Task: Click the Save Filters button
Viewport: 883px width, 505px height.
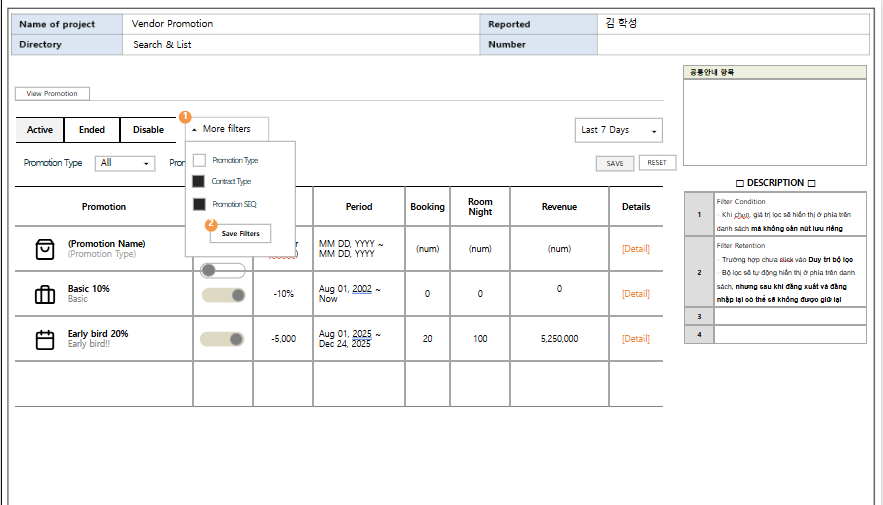Action: [x=240, y=234]
